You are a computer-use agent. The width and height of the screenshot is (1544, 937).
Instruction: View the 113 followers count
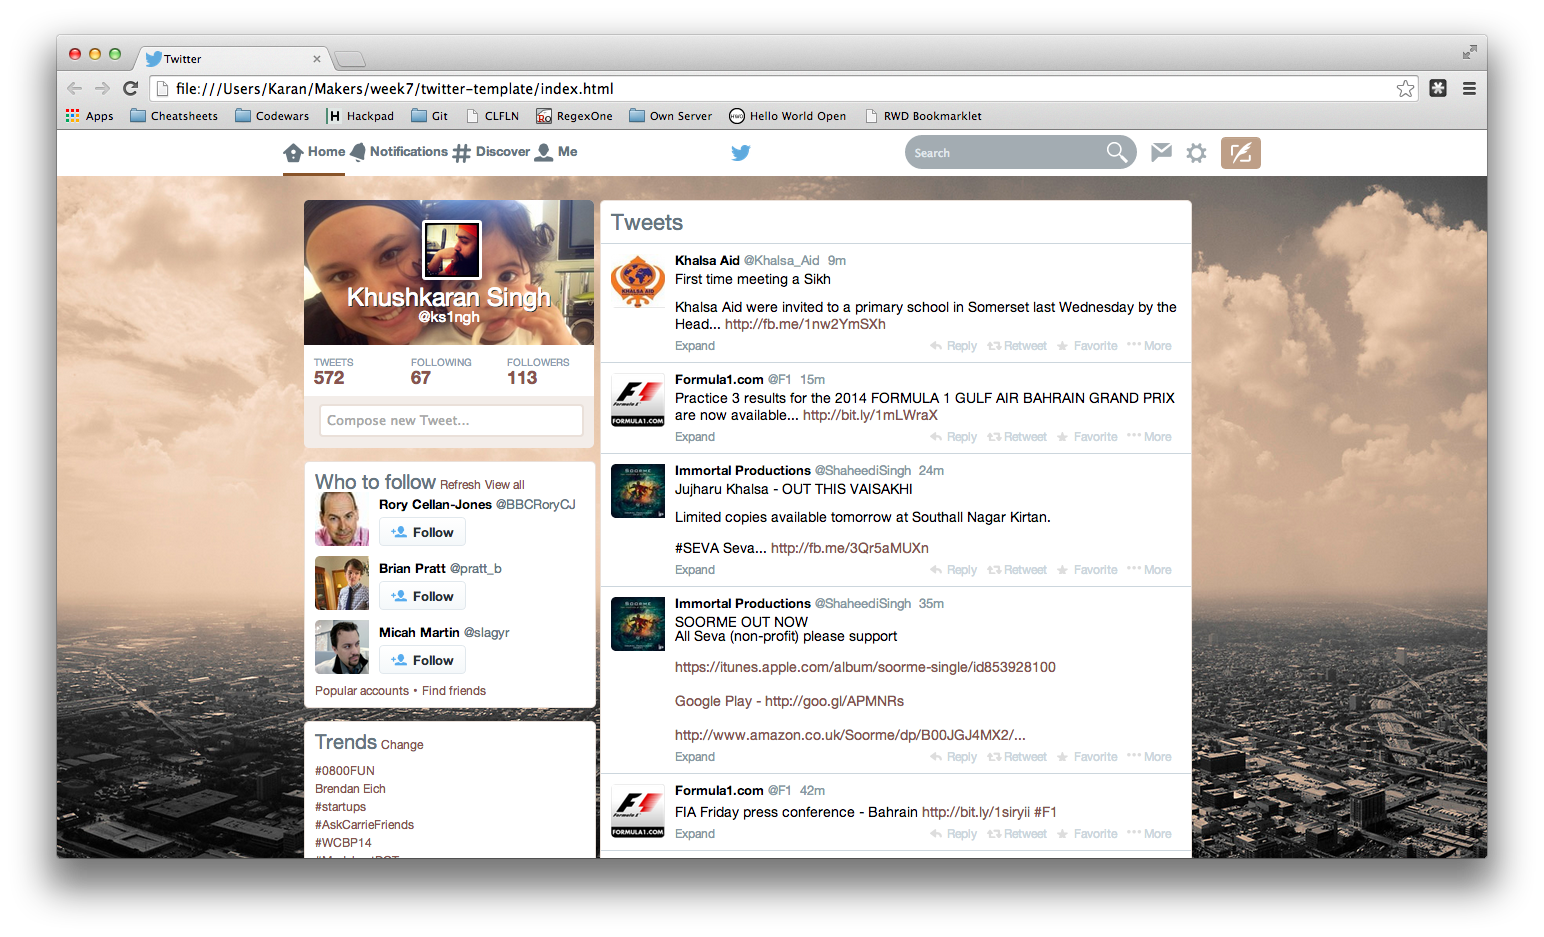[522, 378]
